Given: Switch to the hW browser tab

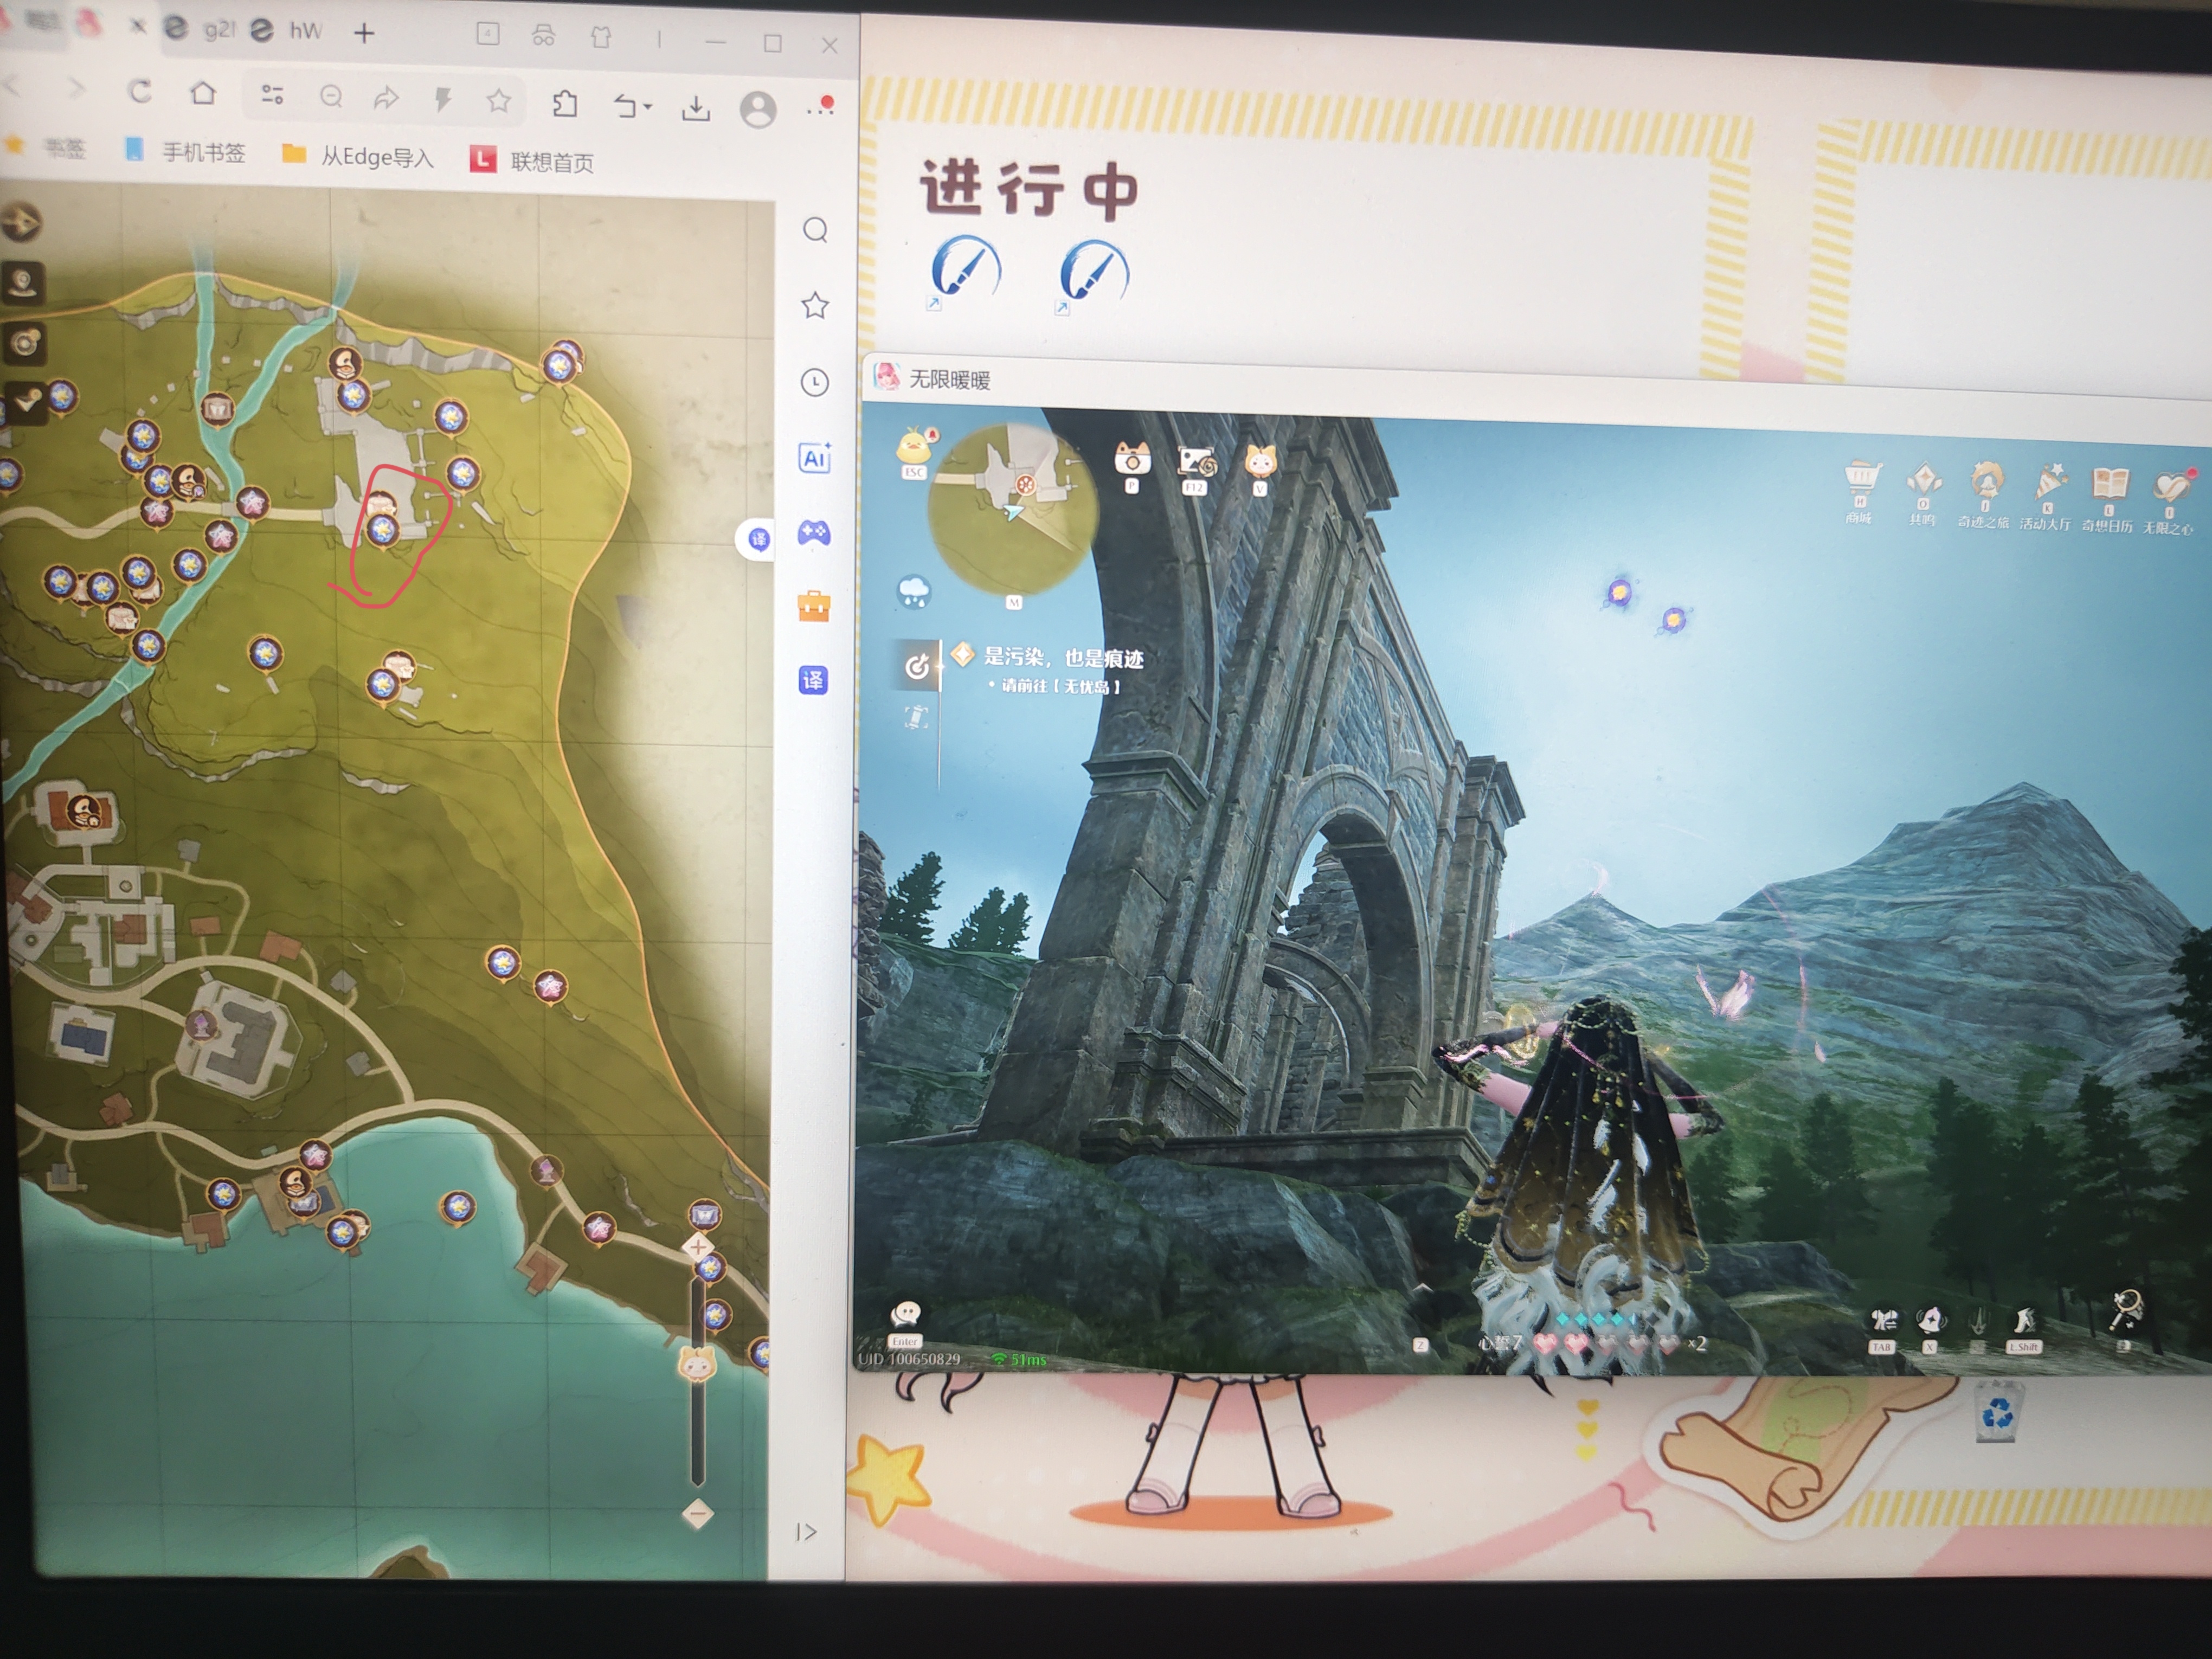Looking at the screenshot, I should 290,31.
